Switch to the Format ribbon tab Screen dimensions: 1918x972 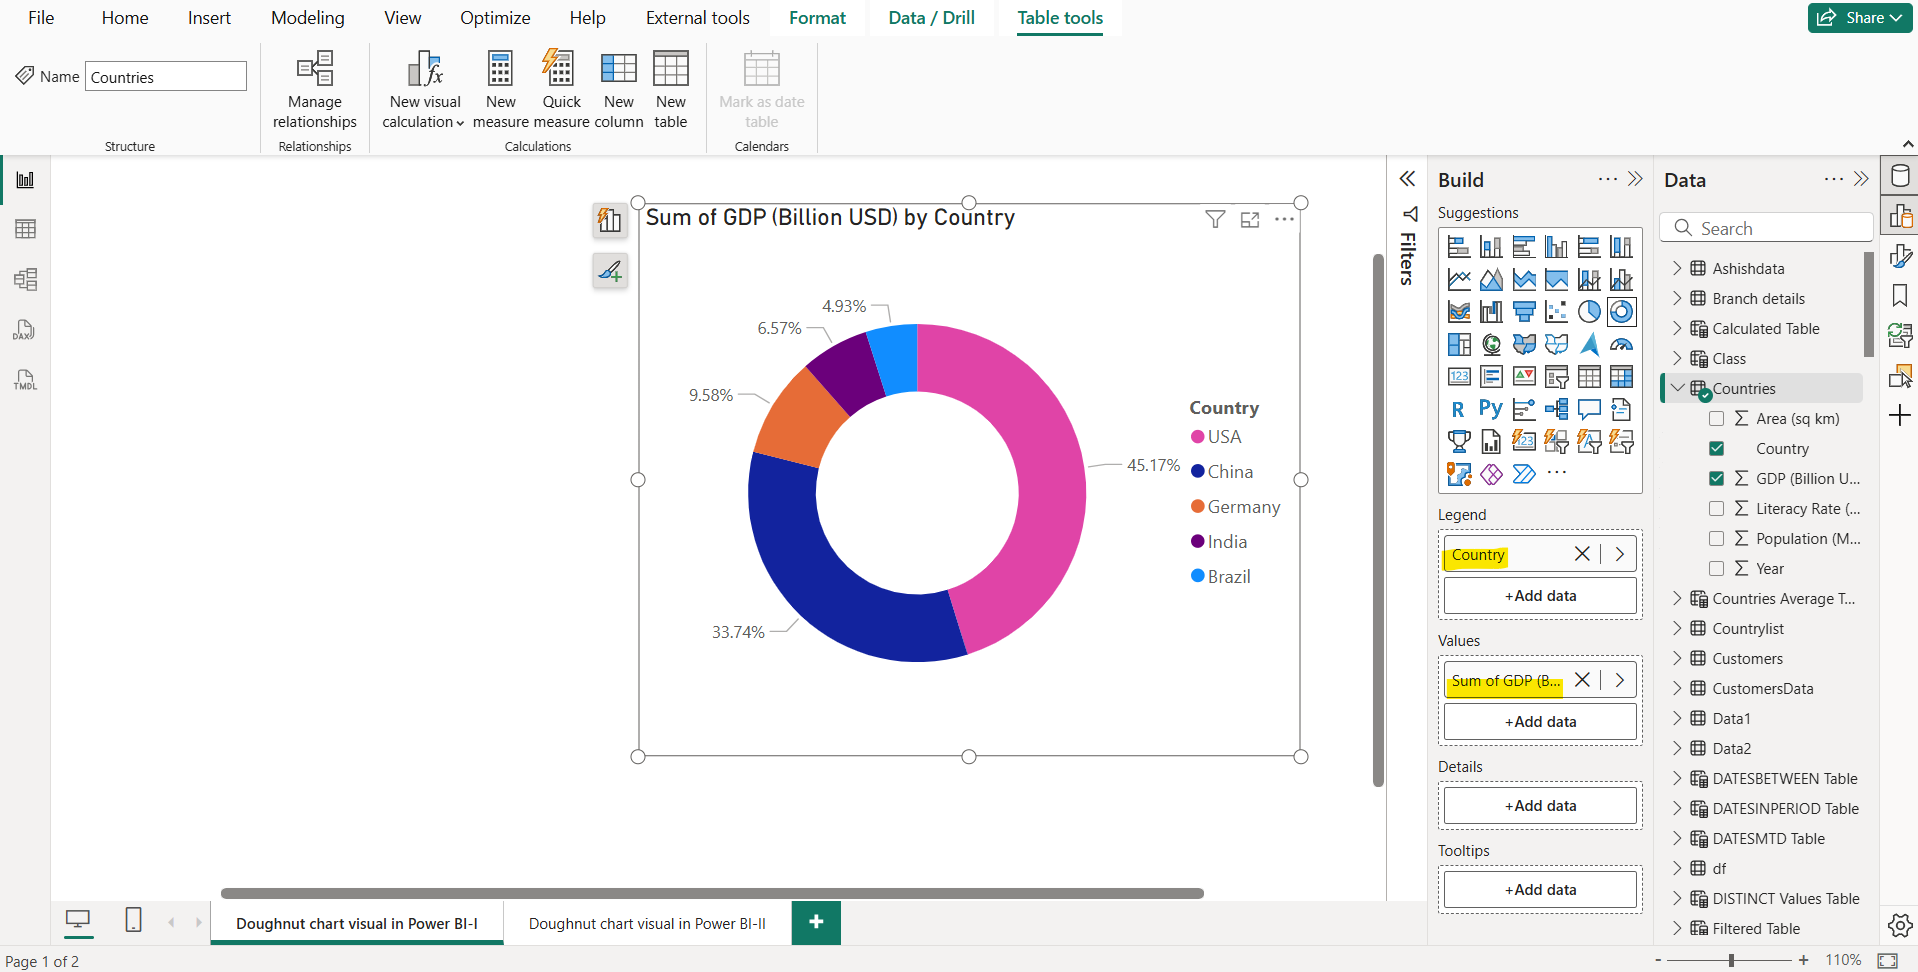pyautogui.click(x=817, y=17)
